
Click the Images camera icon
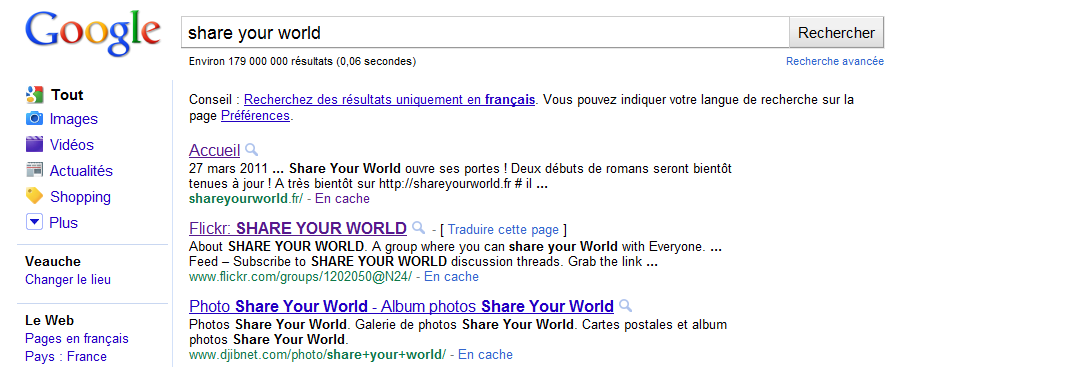pos(34,119)
